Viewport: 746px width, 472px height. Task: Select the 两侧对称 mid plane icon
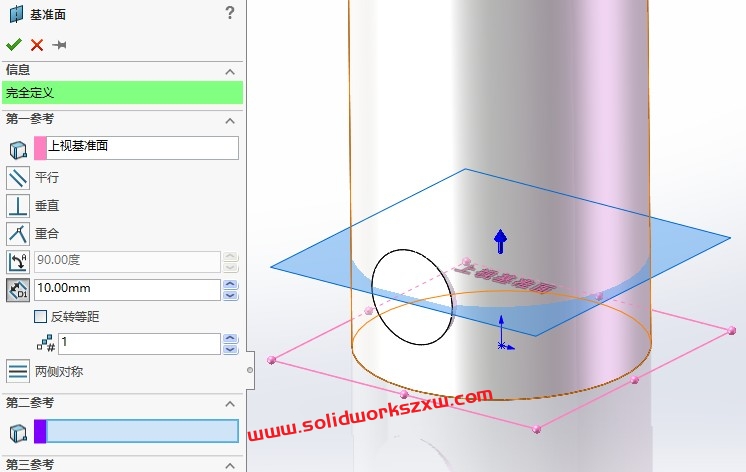18,371
